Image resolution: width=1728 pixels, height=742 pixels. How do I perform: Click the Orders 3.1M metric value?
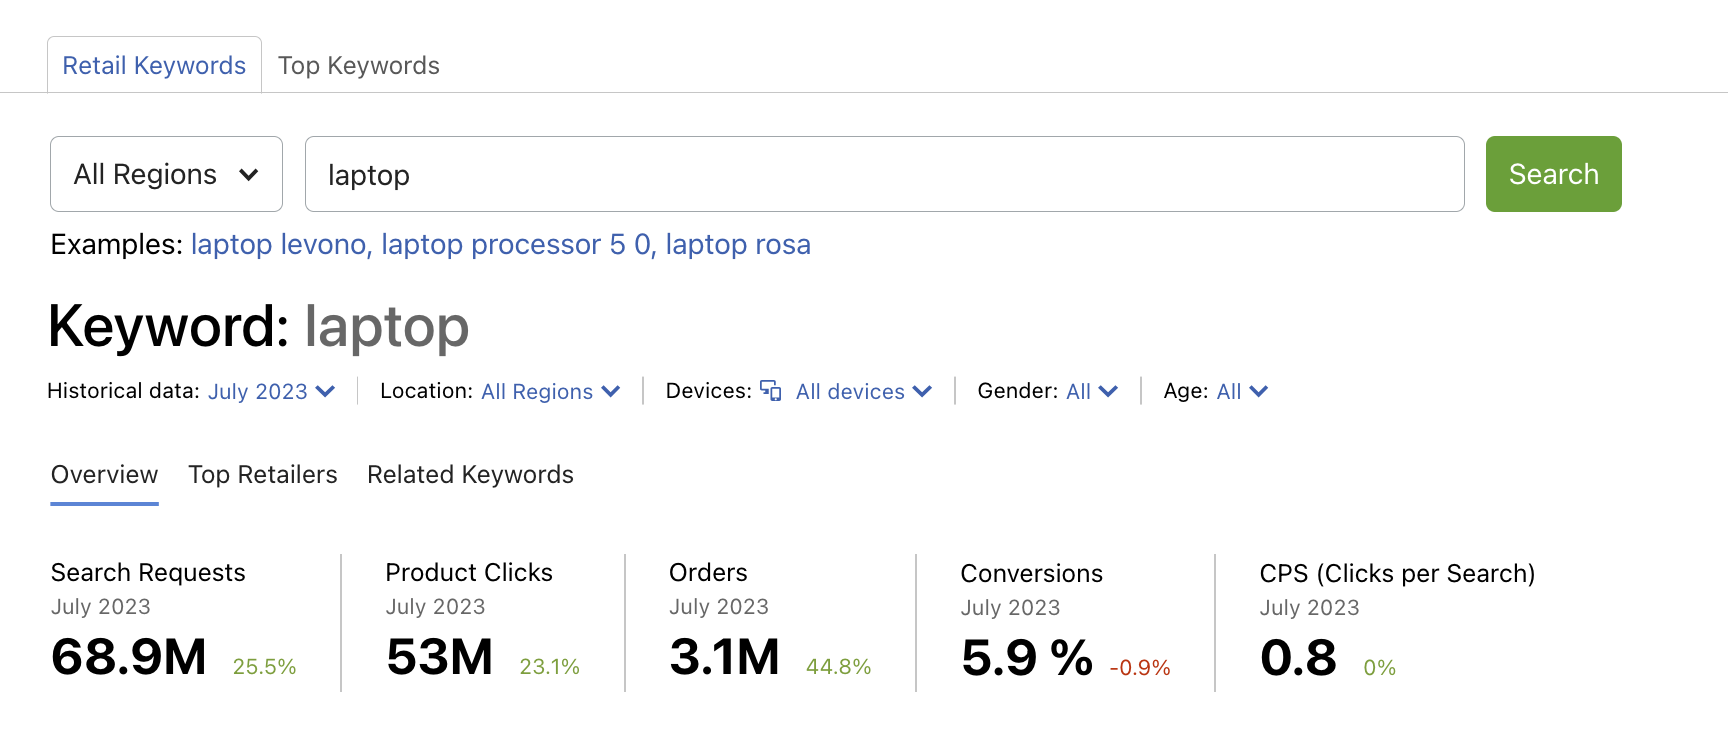(724, 657)
